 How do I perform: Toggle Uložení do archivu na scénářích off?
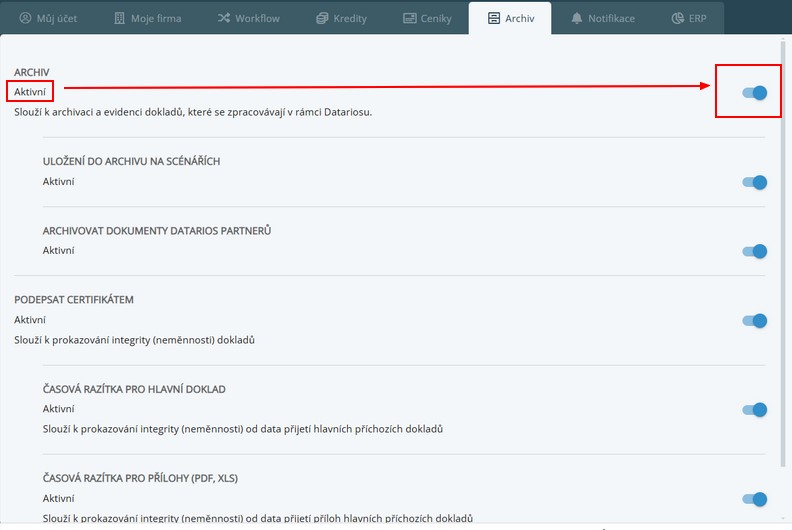click(754, 182)
